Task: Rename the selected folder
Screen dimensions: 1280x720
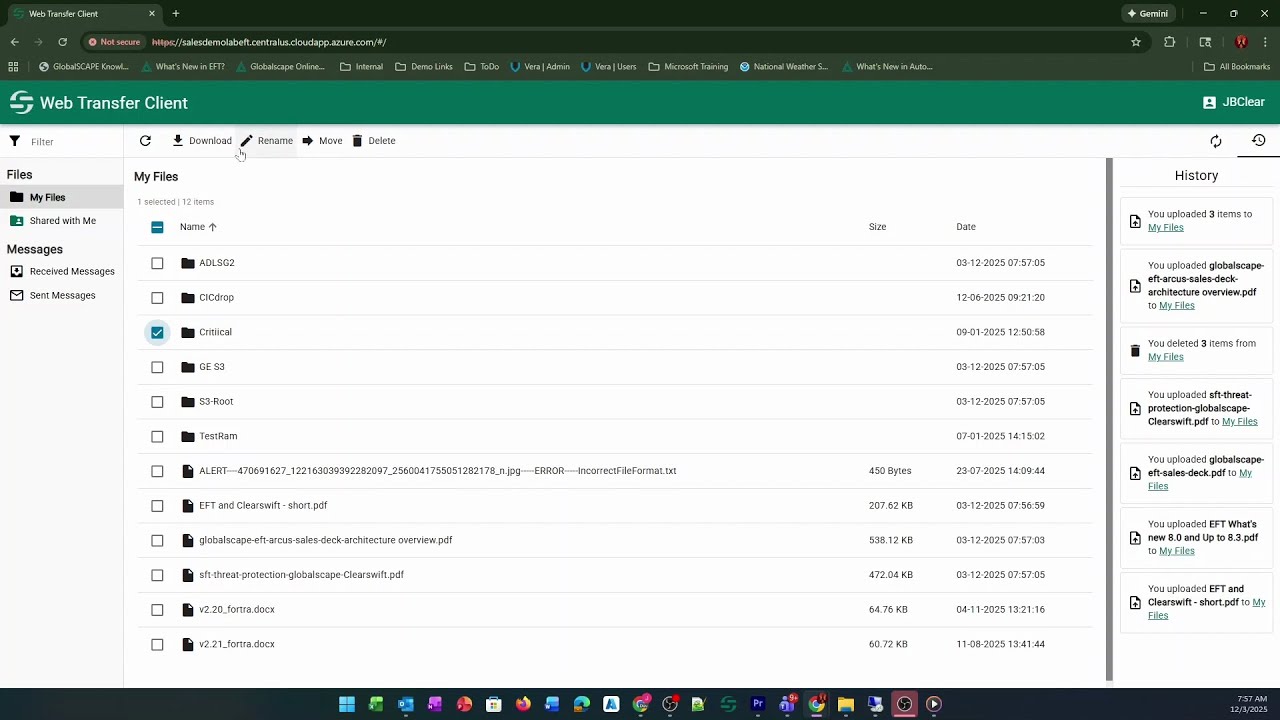Action: click(x=266, y=141)
